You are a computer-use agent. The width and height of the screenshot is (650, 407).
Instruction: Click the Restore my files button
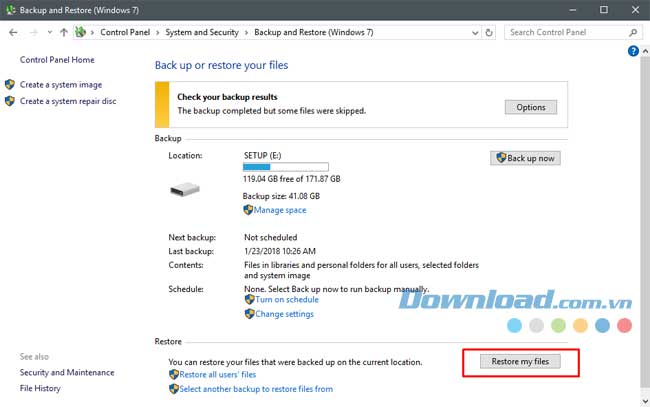[520, 361]
